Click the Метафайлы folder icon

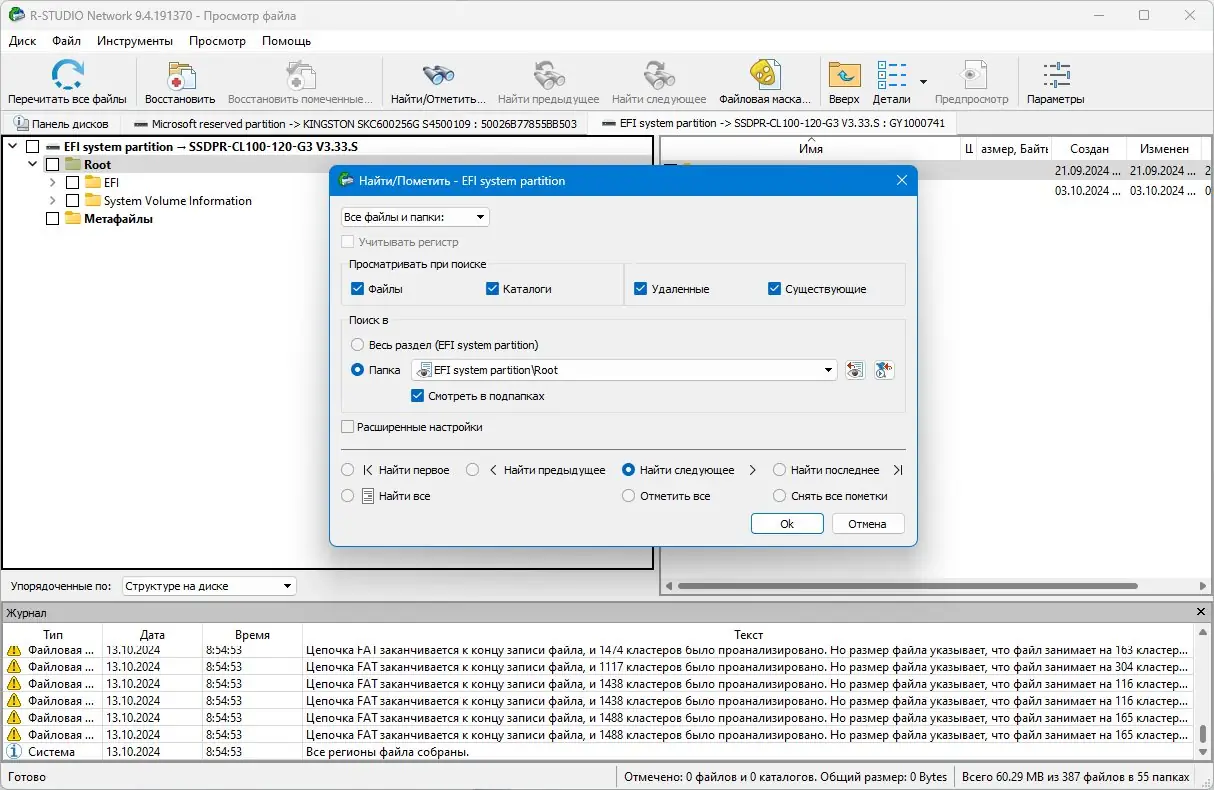coord(73,219)
